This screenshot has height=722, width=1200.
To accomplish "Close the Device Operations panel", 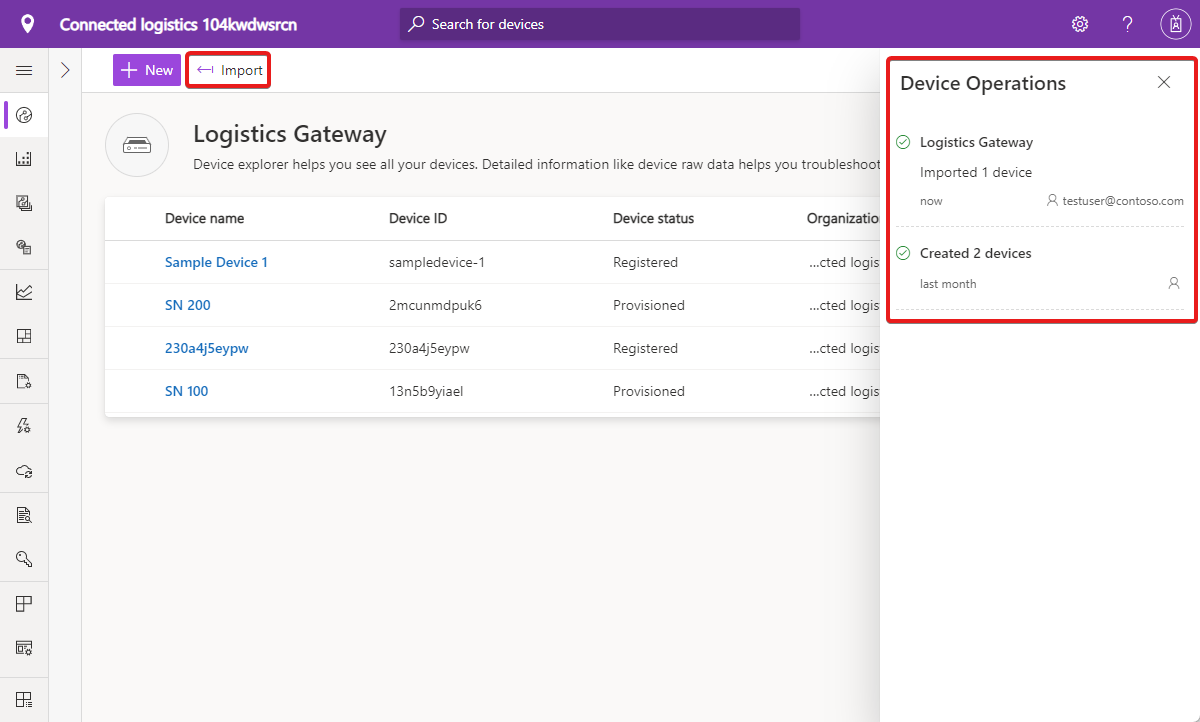I will pos(1164,83).
